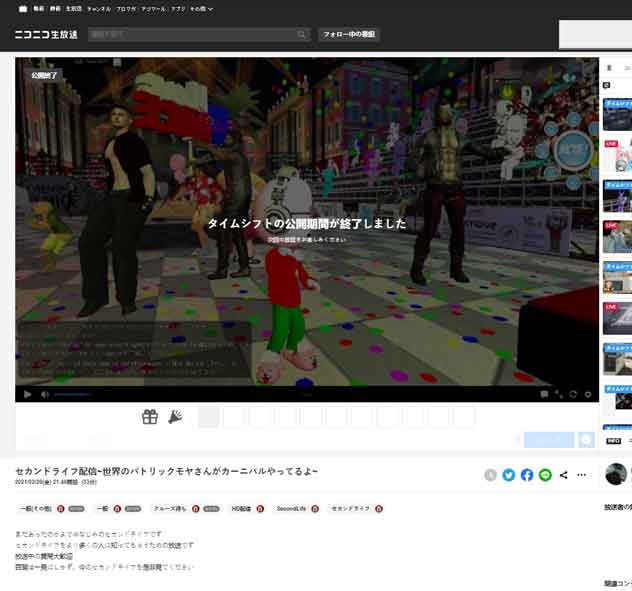The image size is (632, 591).
Task: Share the broadcast on Twitter
Action: point(509,475)
